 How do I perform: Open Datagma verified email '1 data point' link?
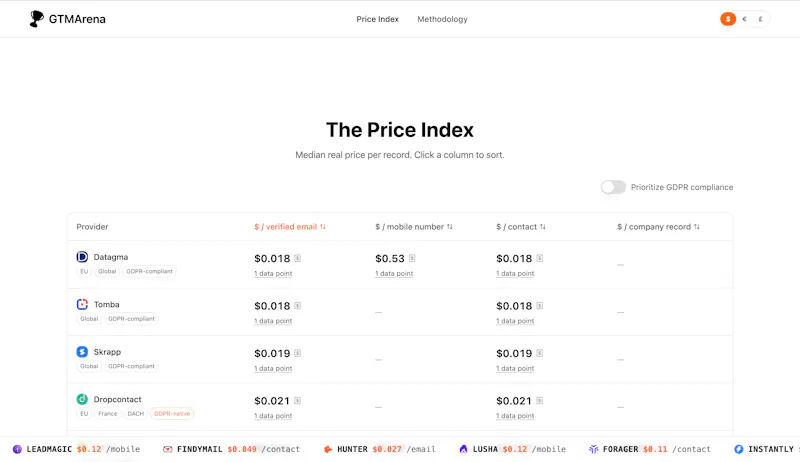pos(273,273)
